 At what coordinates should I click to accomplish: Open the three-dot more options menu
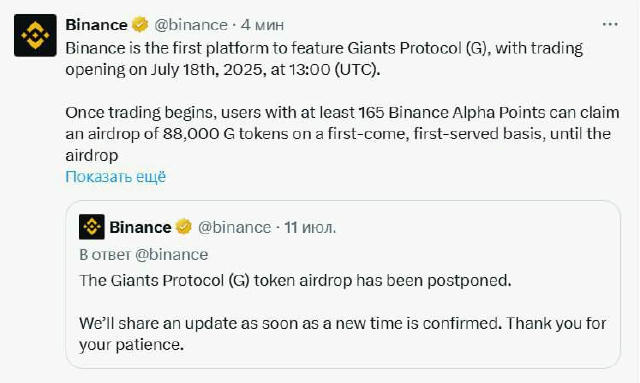610,24
